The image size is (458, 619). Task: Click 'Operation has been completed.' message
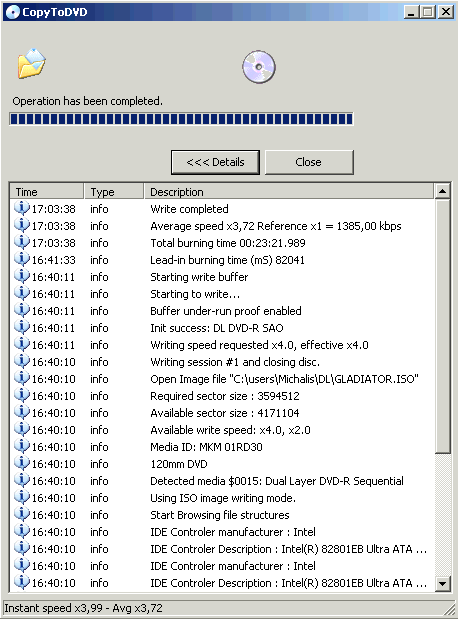[x=87, y=101]
